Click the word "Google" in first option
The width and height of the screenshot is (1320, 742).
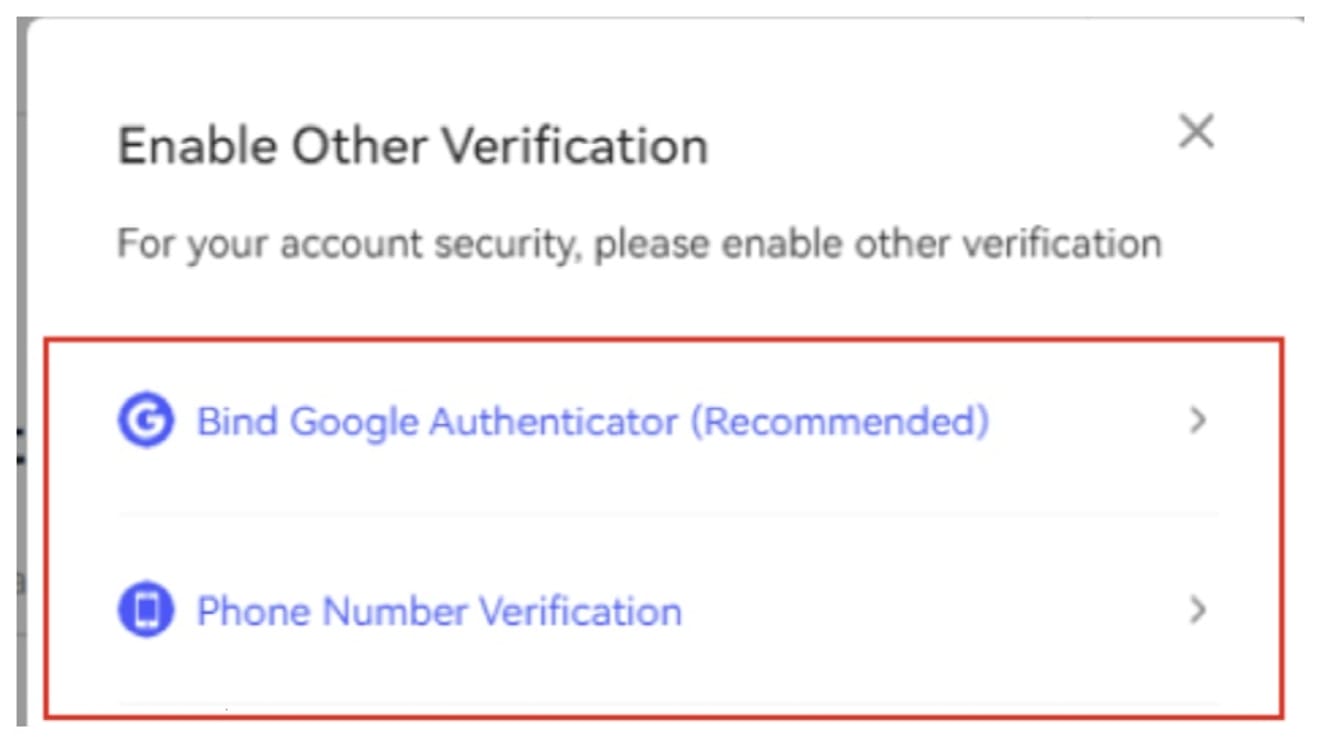pyautogui.click(x=354, y=421)
